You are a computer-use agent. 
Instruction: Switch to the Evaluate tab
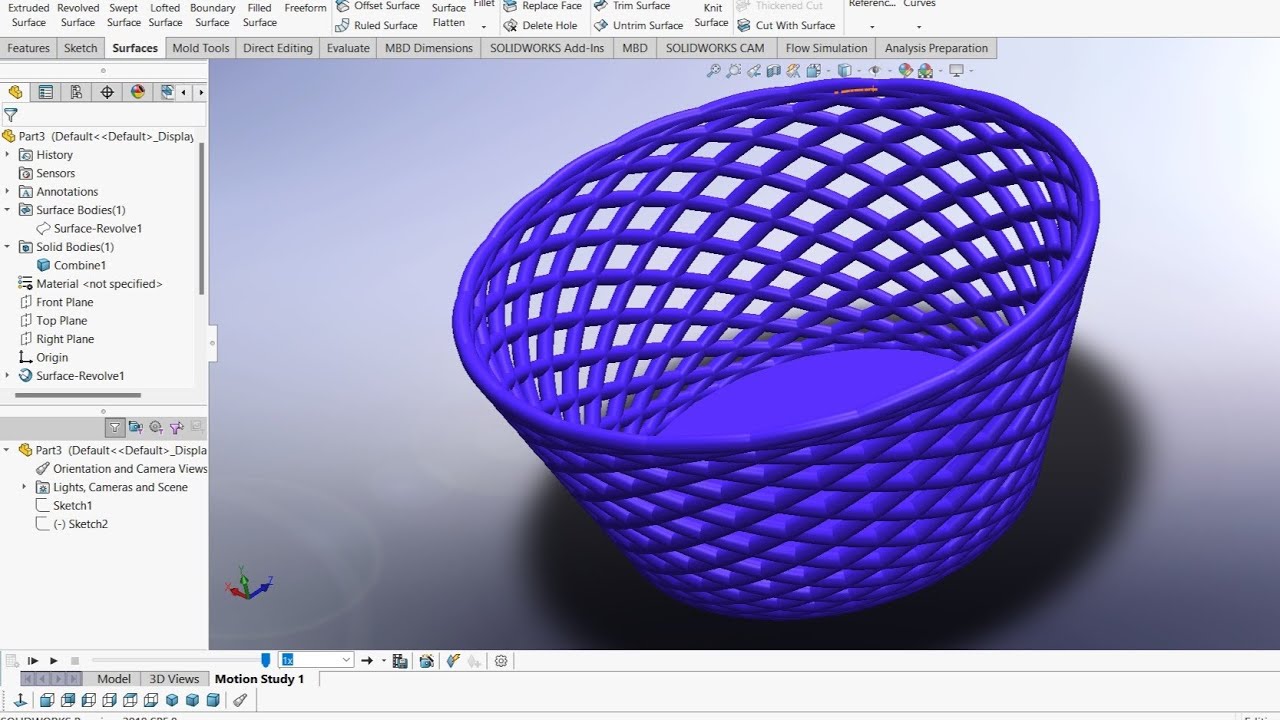[x=348, y=48]
